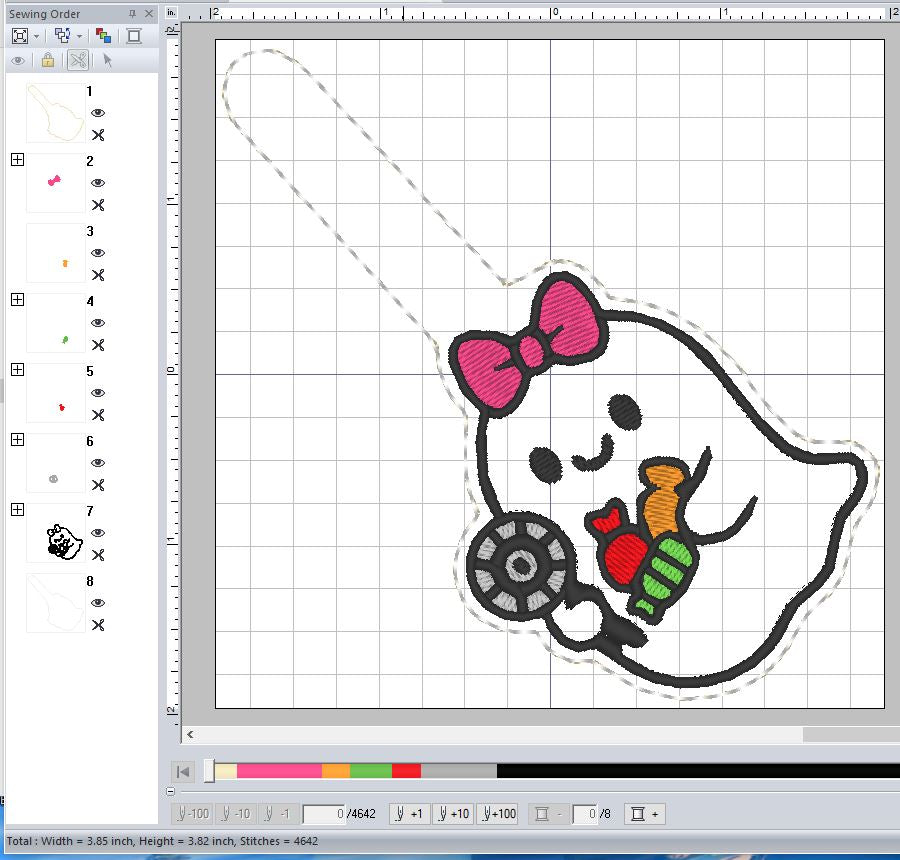Image resolution: width=900 pixels, height=860 pixels.
Task: Step back 10 stitches with -10 button
Action: [x=236, y=813]
